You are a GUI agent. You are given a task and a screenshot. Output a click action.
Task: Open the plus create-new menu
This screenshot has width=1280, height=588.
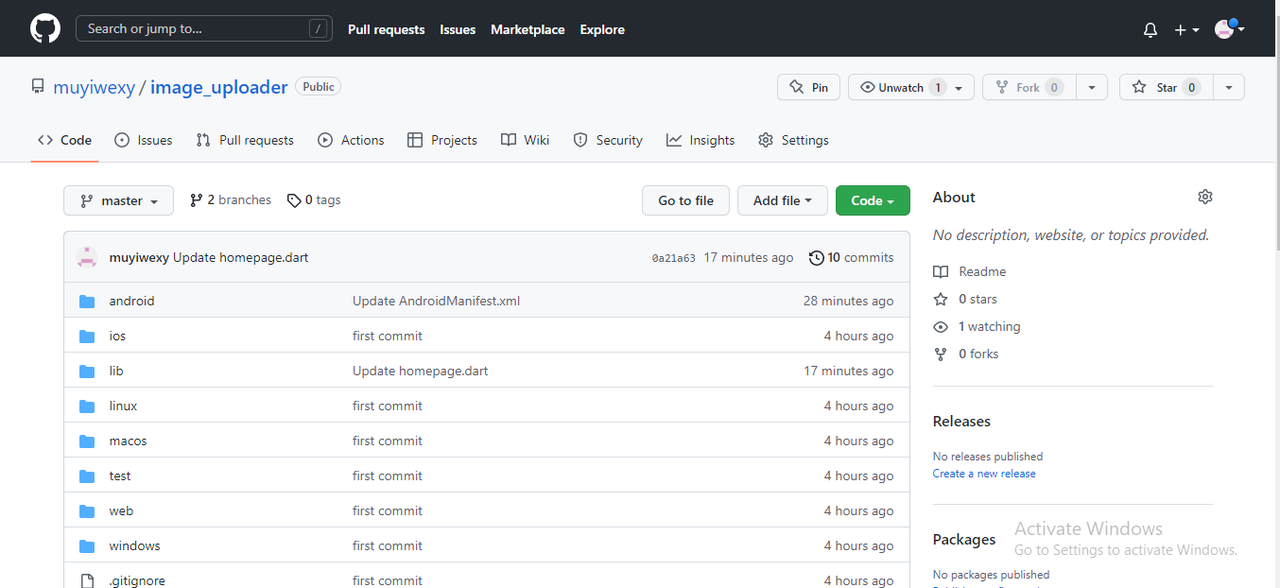1186,30
